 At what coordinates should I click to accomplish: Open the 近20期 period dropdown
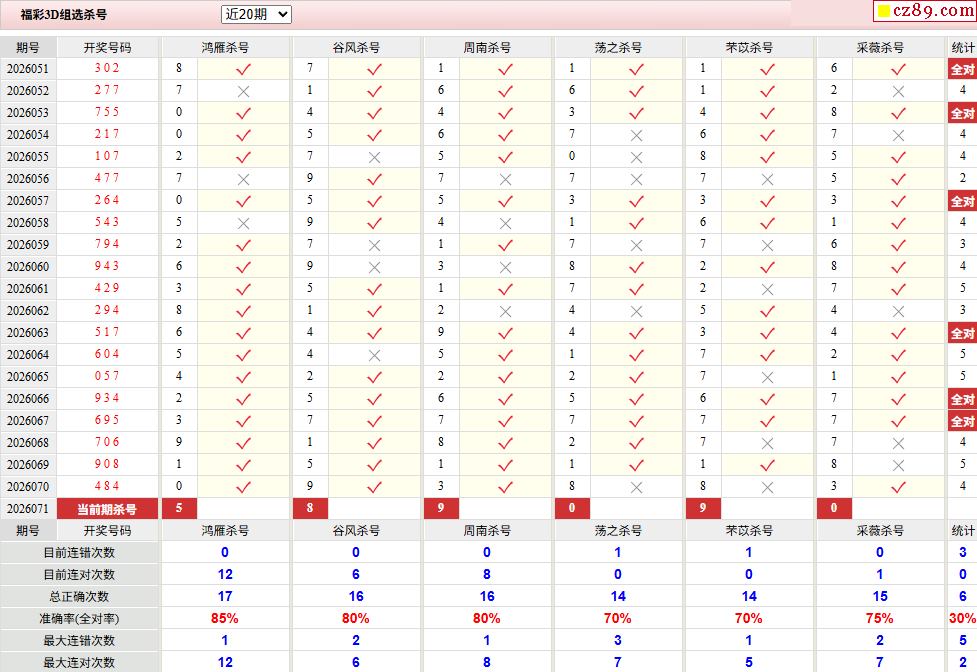coord(256,14)
